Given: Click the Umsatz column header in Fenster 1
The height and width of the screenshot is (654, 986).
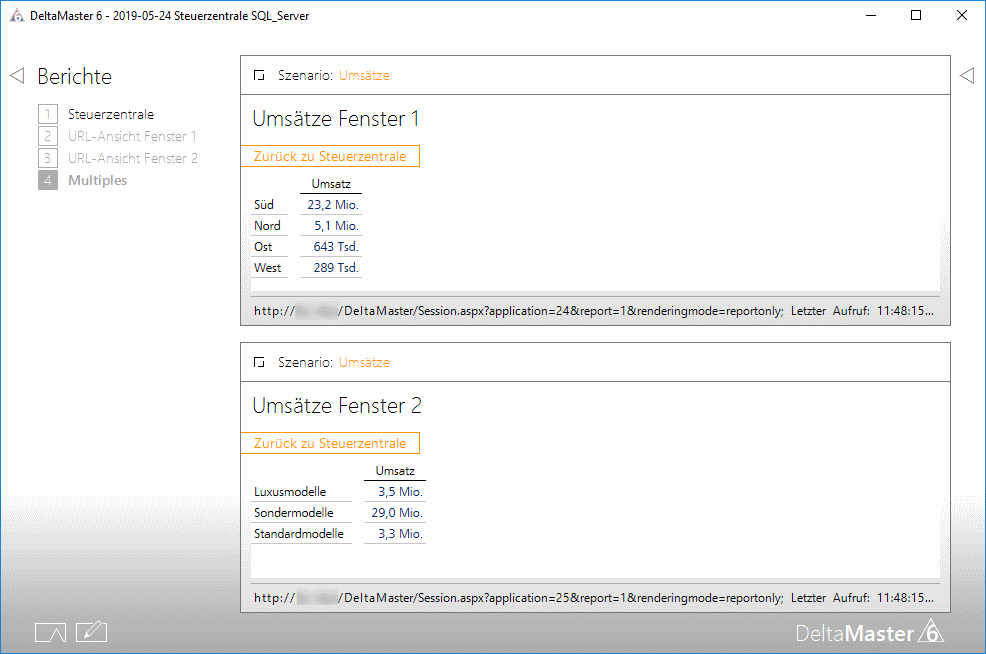Looking at the screenshot, I should (x=331, y=184).
